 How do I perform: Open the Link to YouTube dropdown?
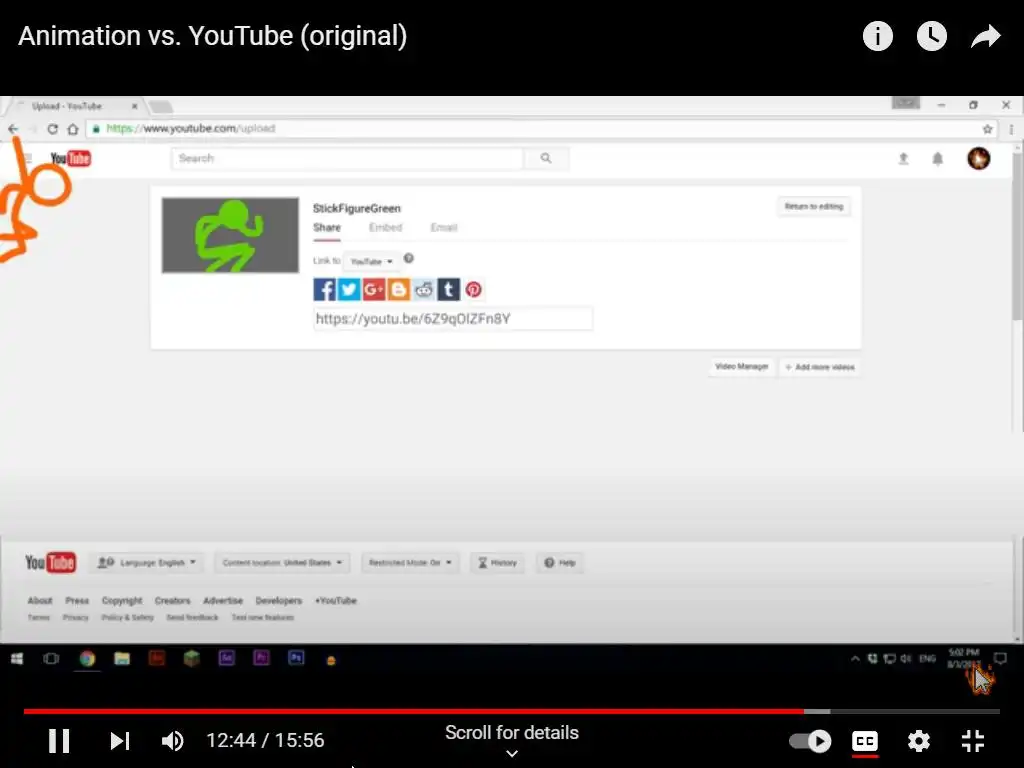pyautogui.click(x=371, y=261)
